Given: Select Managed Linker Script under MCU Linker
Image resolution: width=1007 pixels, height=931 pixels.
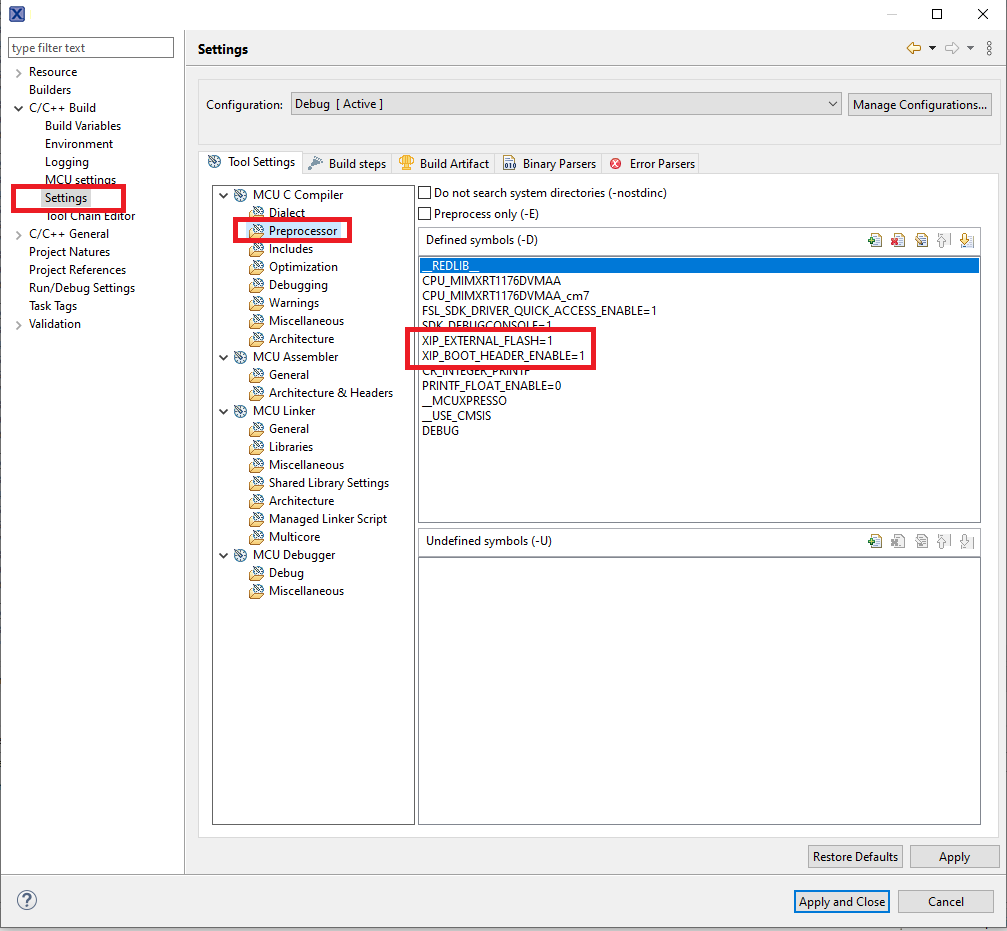Looking at the screenshot, I should (327, 519).
